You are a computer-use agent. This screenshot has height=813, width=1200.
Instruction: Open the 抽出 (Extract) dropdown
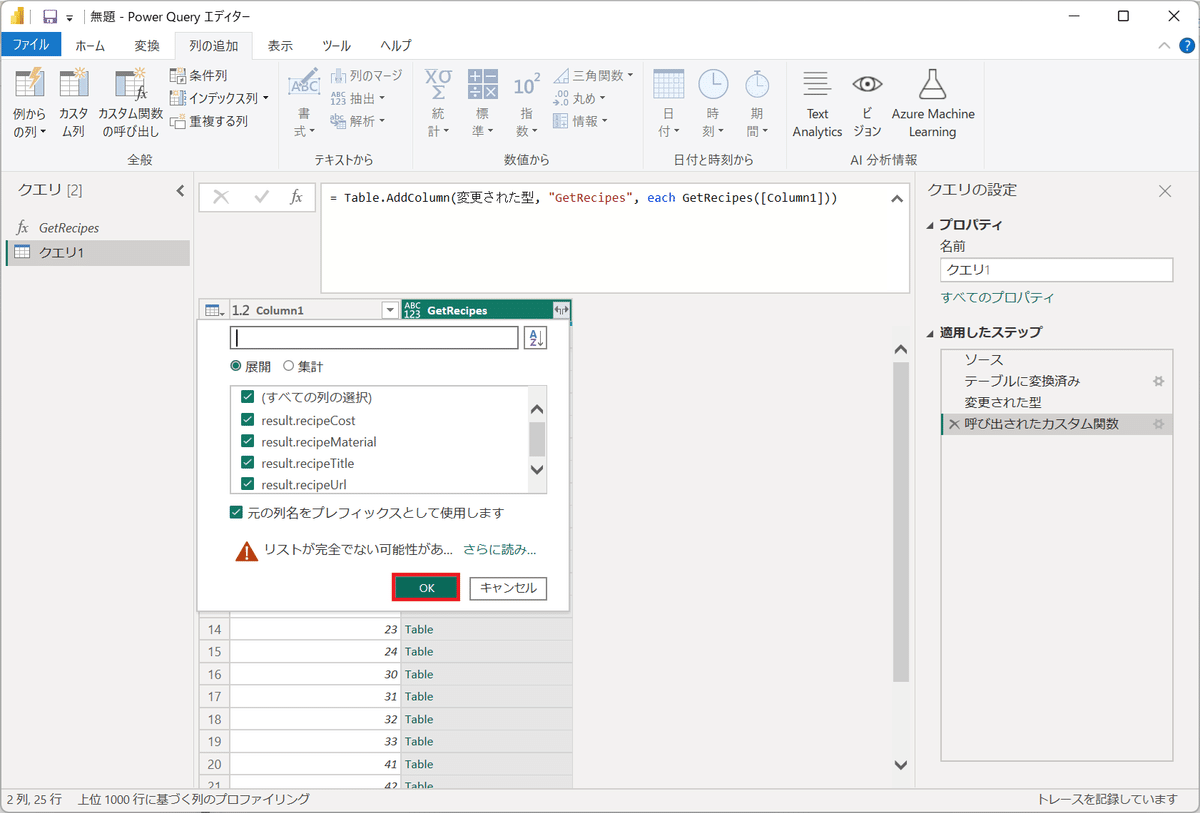pyautogui.click(x=358, y=98)
